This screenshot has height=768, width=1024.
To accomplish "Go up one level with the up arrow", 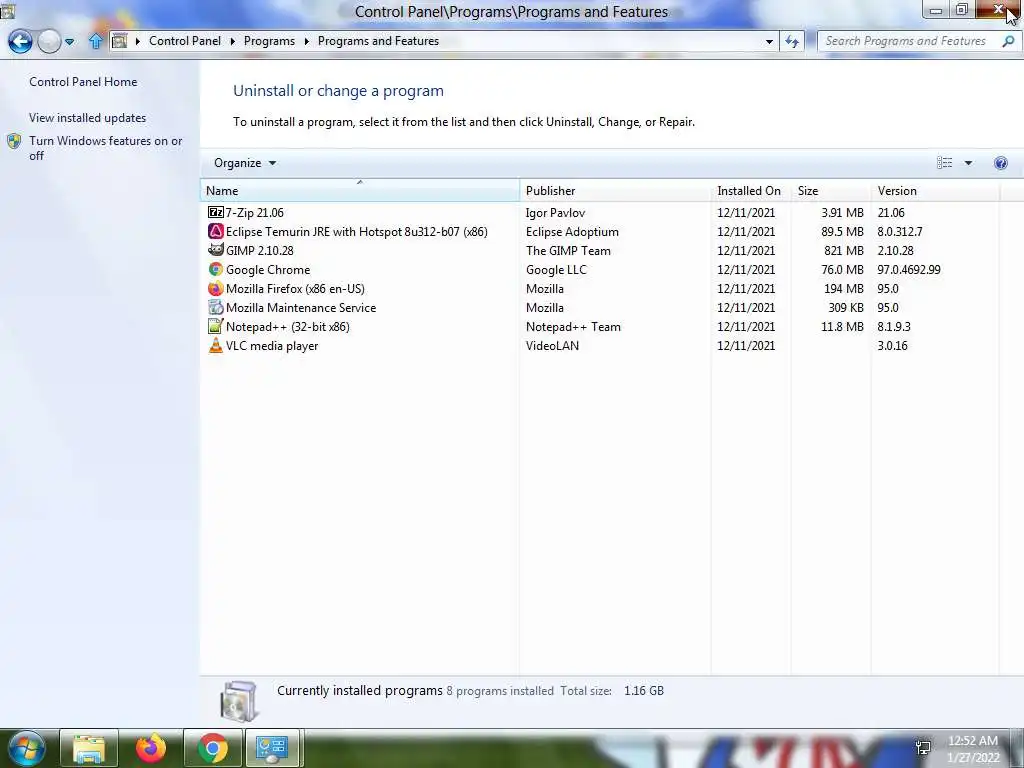I will coord(95,41).
